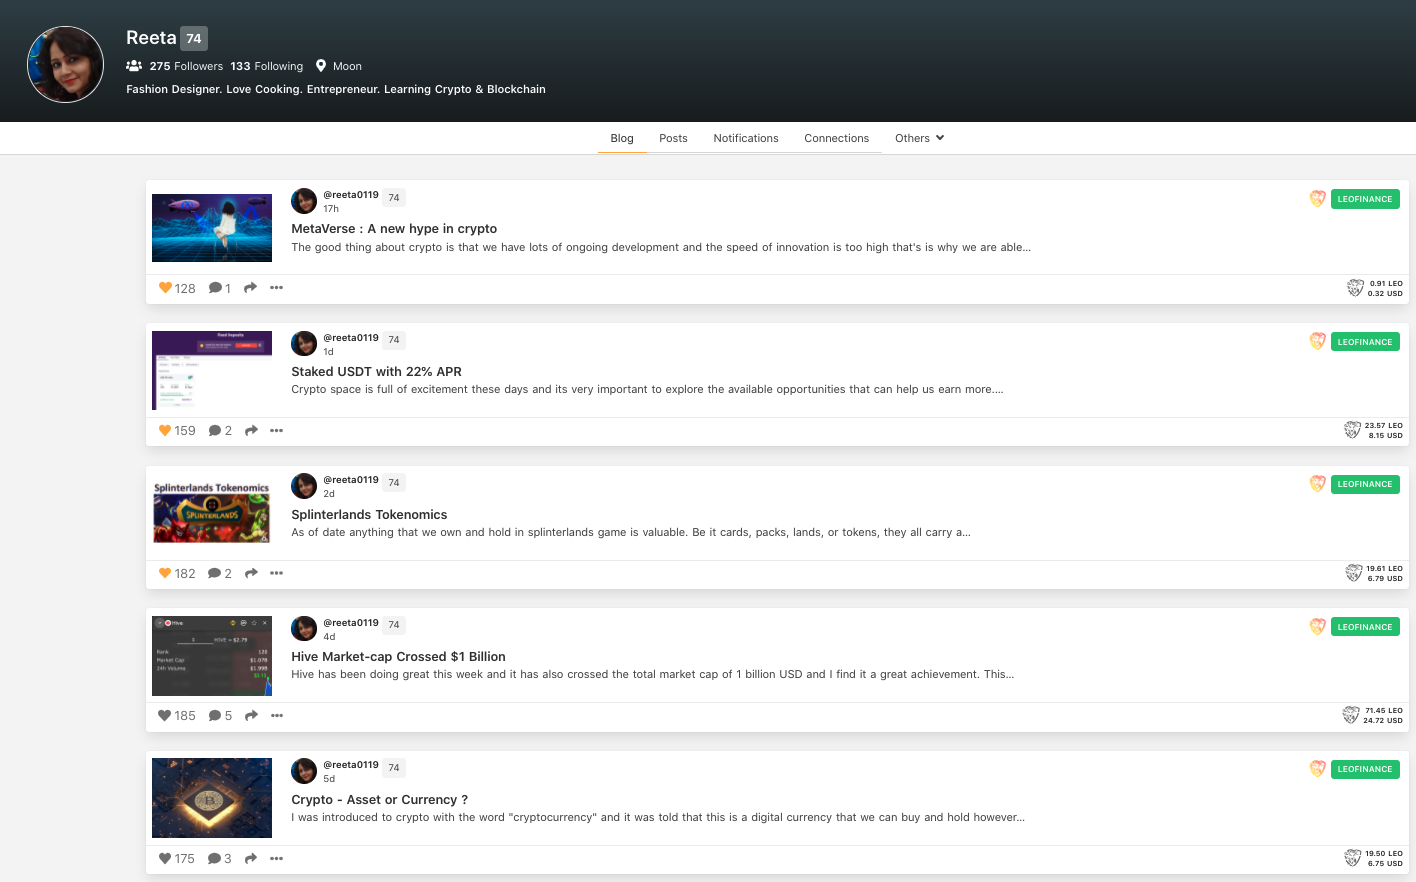This screenshot has width=1416, height=882.
Task: Click the location pin icon next to Moon
Action: click(x=321, y=66)
